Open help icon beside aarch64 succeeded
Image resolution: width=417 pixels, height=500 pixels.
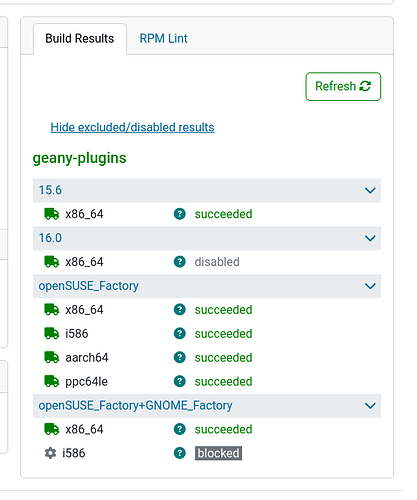[180, 358]
